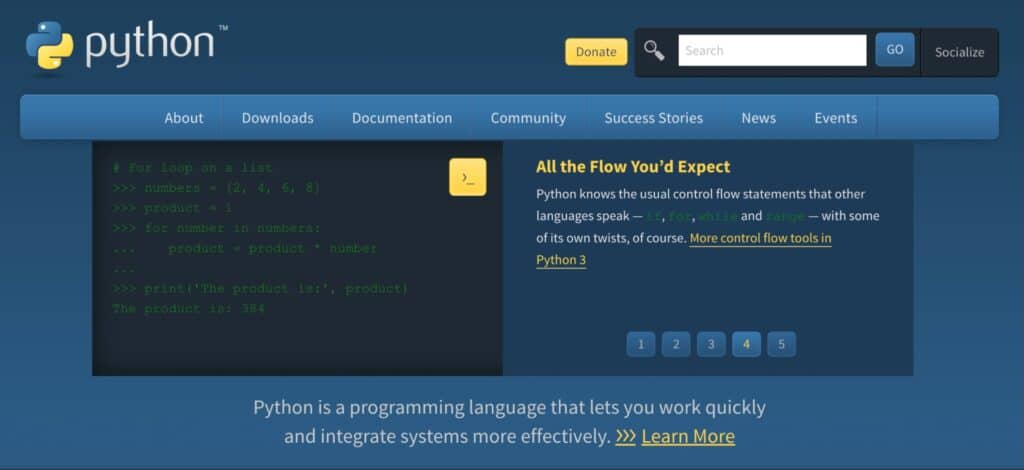Follow the Learn More link
Screen dimensions: 1024x470
688,436
